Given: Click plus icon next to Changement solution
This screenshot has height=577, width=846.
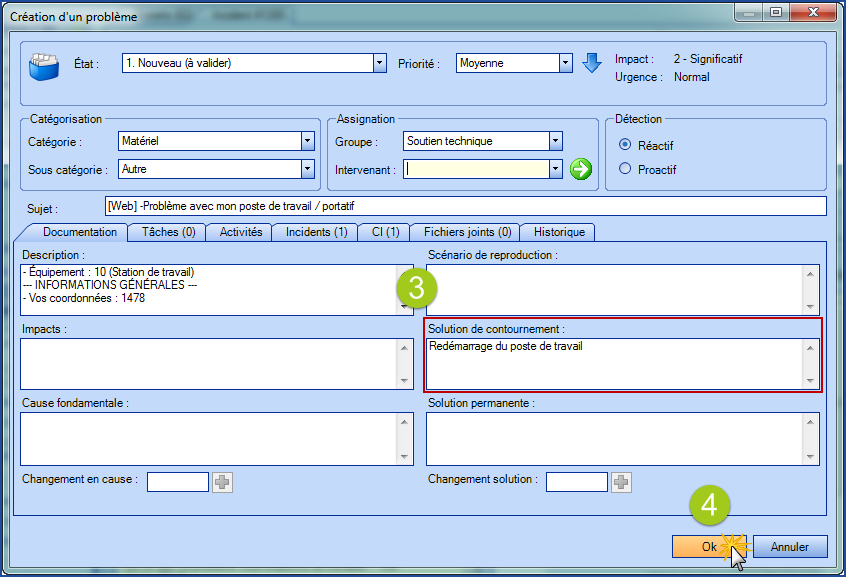Looking at the screenshot, I should (621, 482).
